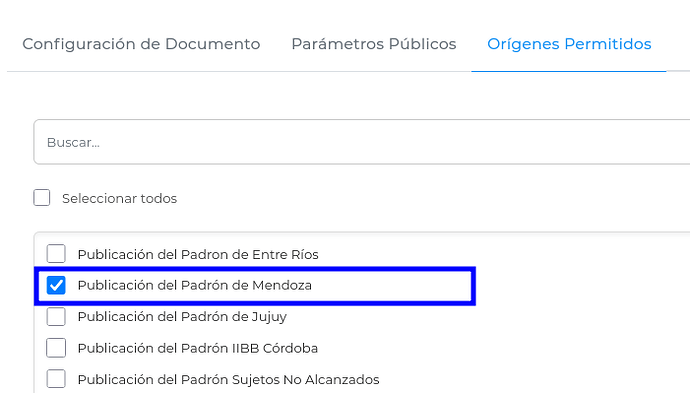Enable Publicación del Padrón IIBB Córdoba checkbox
Image resolution: width=690 pixels, height=393 pixels.
56,348
